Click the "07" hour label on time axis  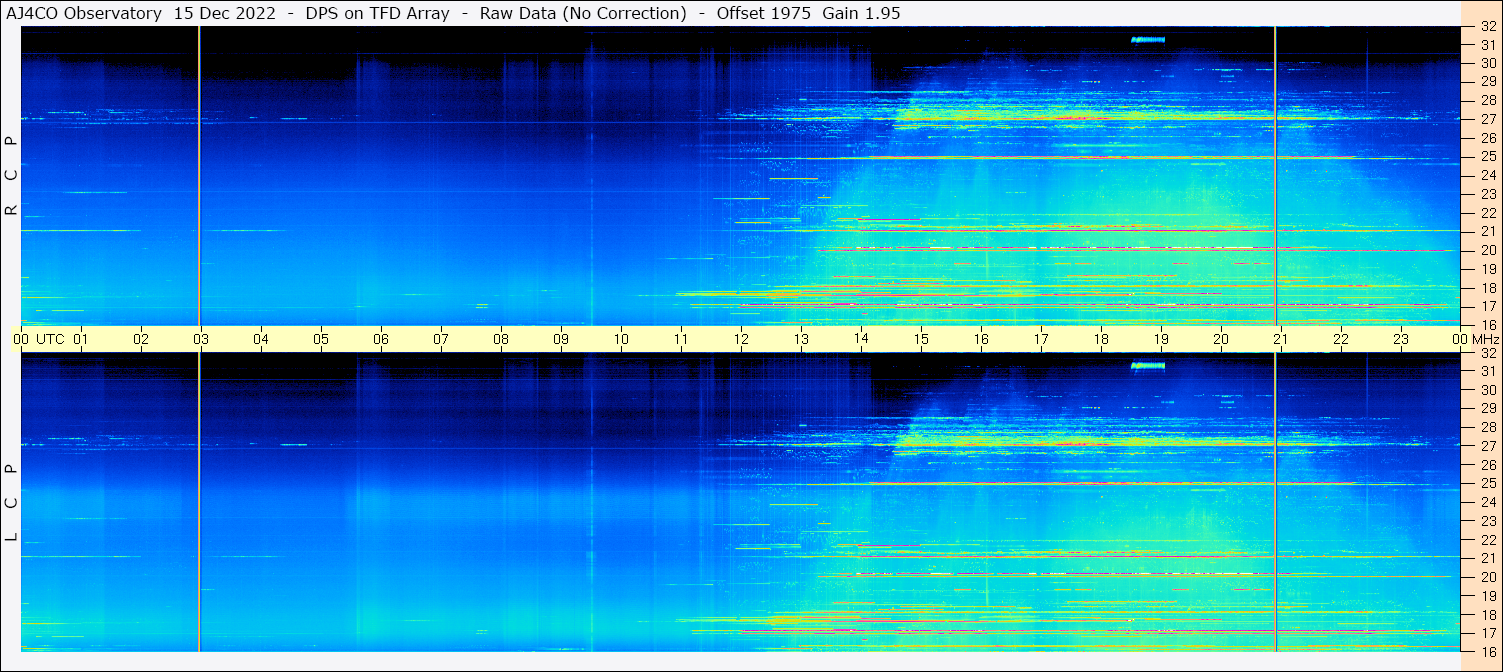pos(441,339)
